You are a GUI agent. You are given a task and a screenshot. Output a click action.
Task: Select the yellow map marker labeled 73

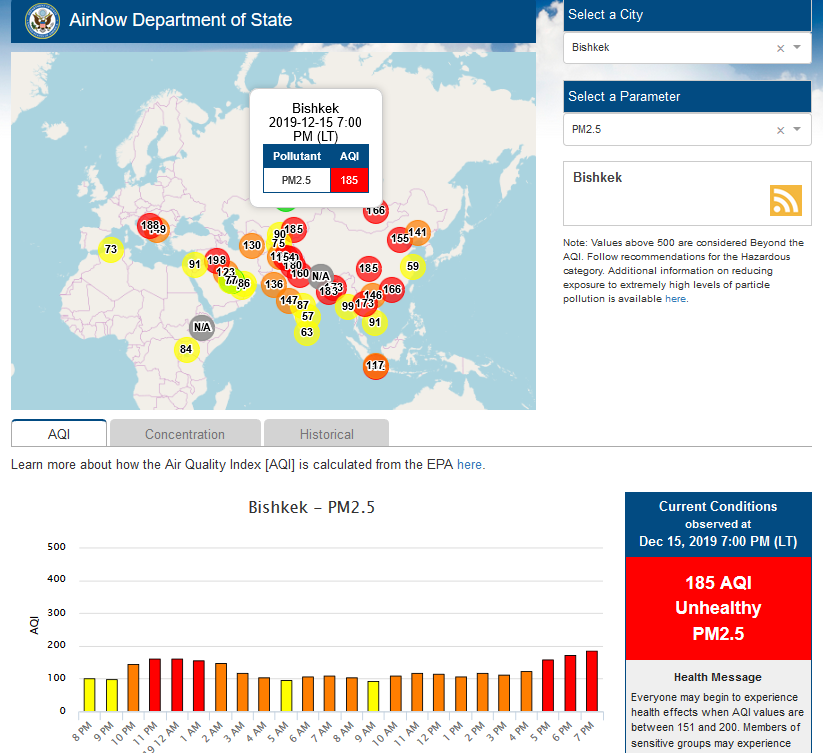point(111,249)
